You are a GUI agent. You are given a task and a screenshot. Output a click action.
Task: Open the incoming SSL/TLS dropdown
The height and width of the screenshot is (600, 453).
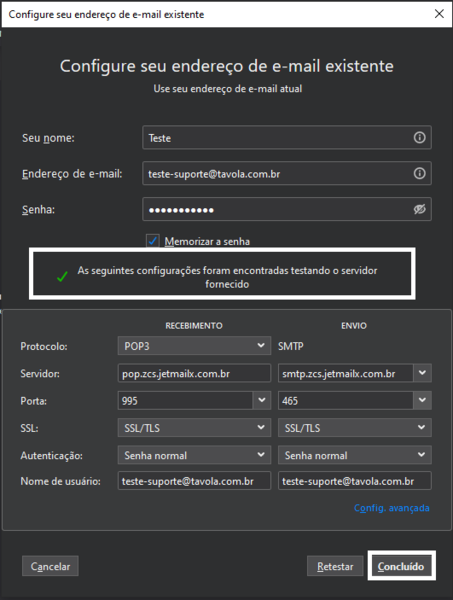click(194, 428)
